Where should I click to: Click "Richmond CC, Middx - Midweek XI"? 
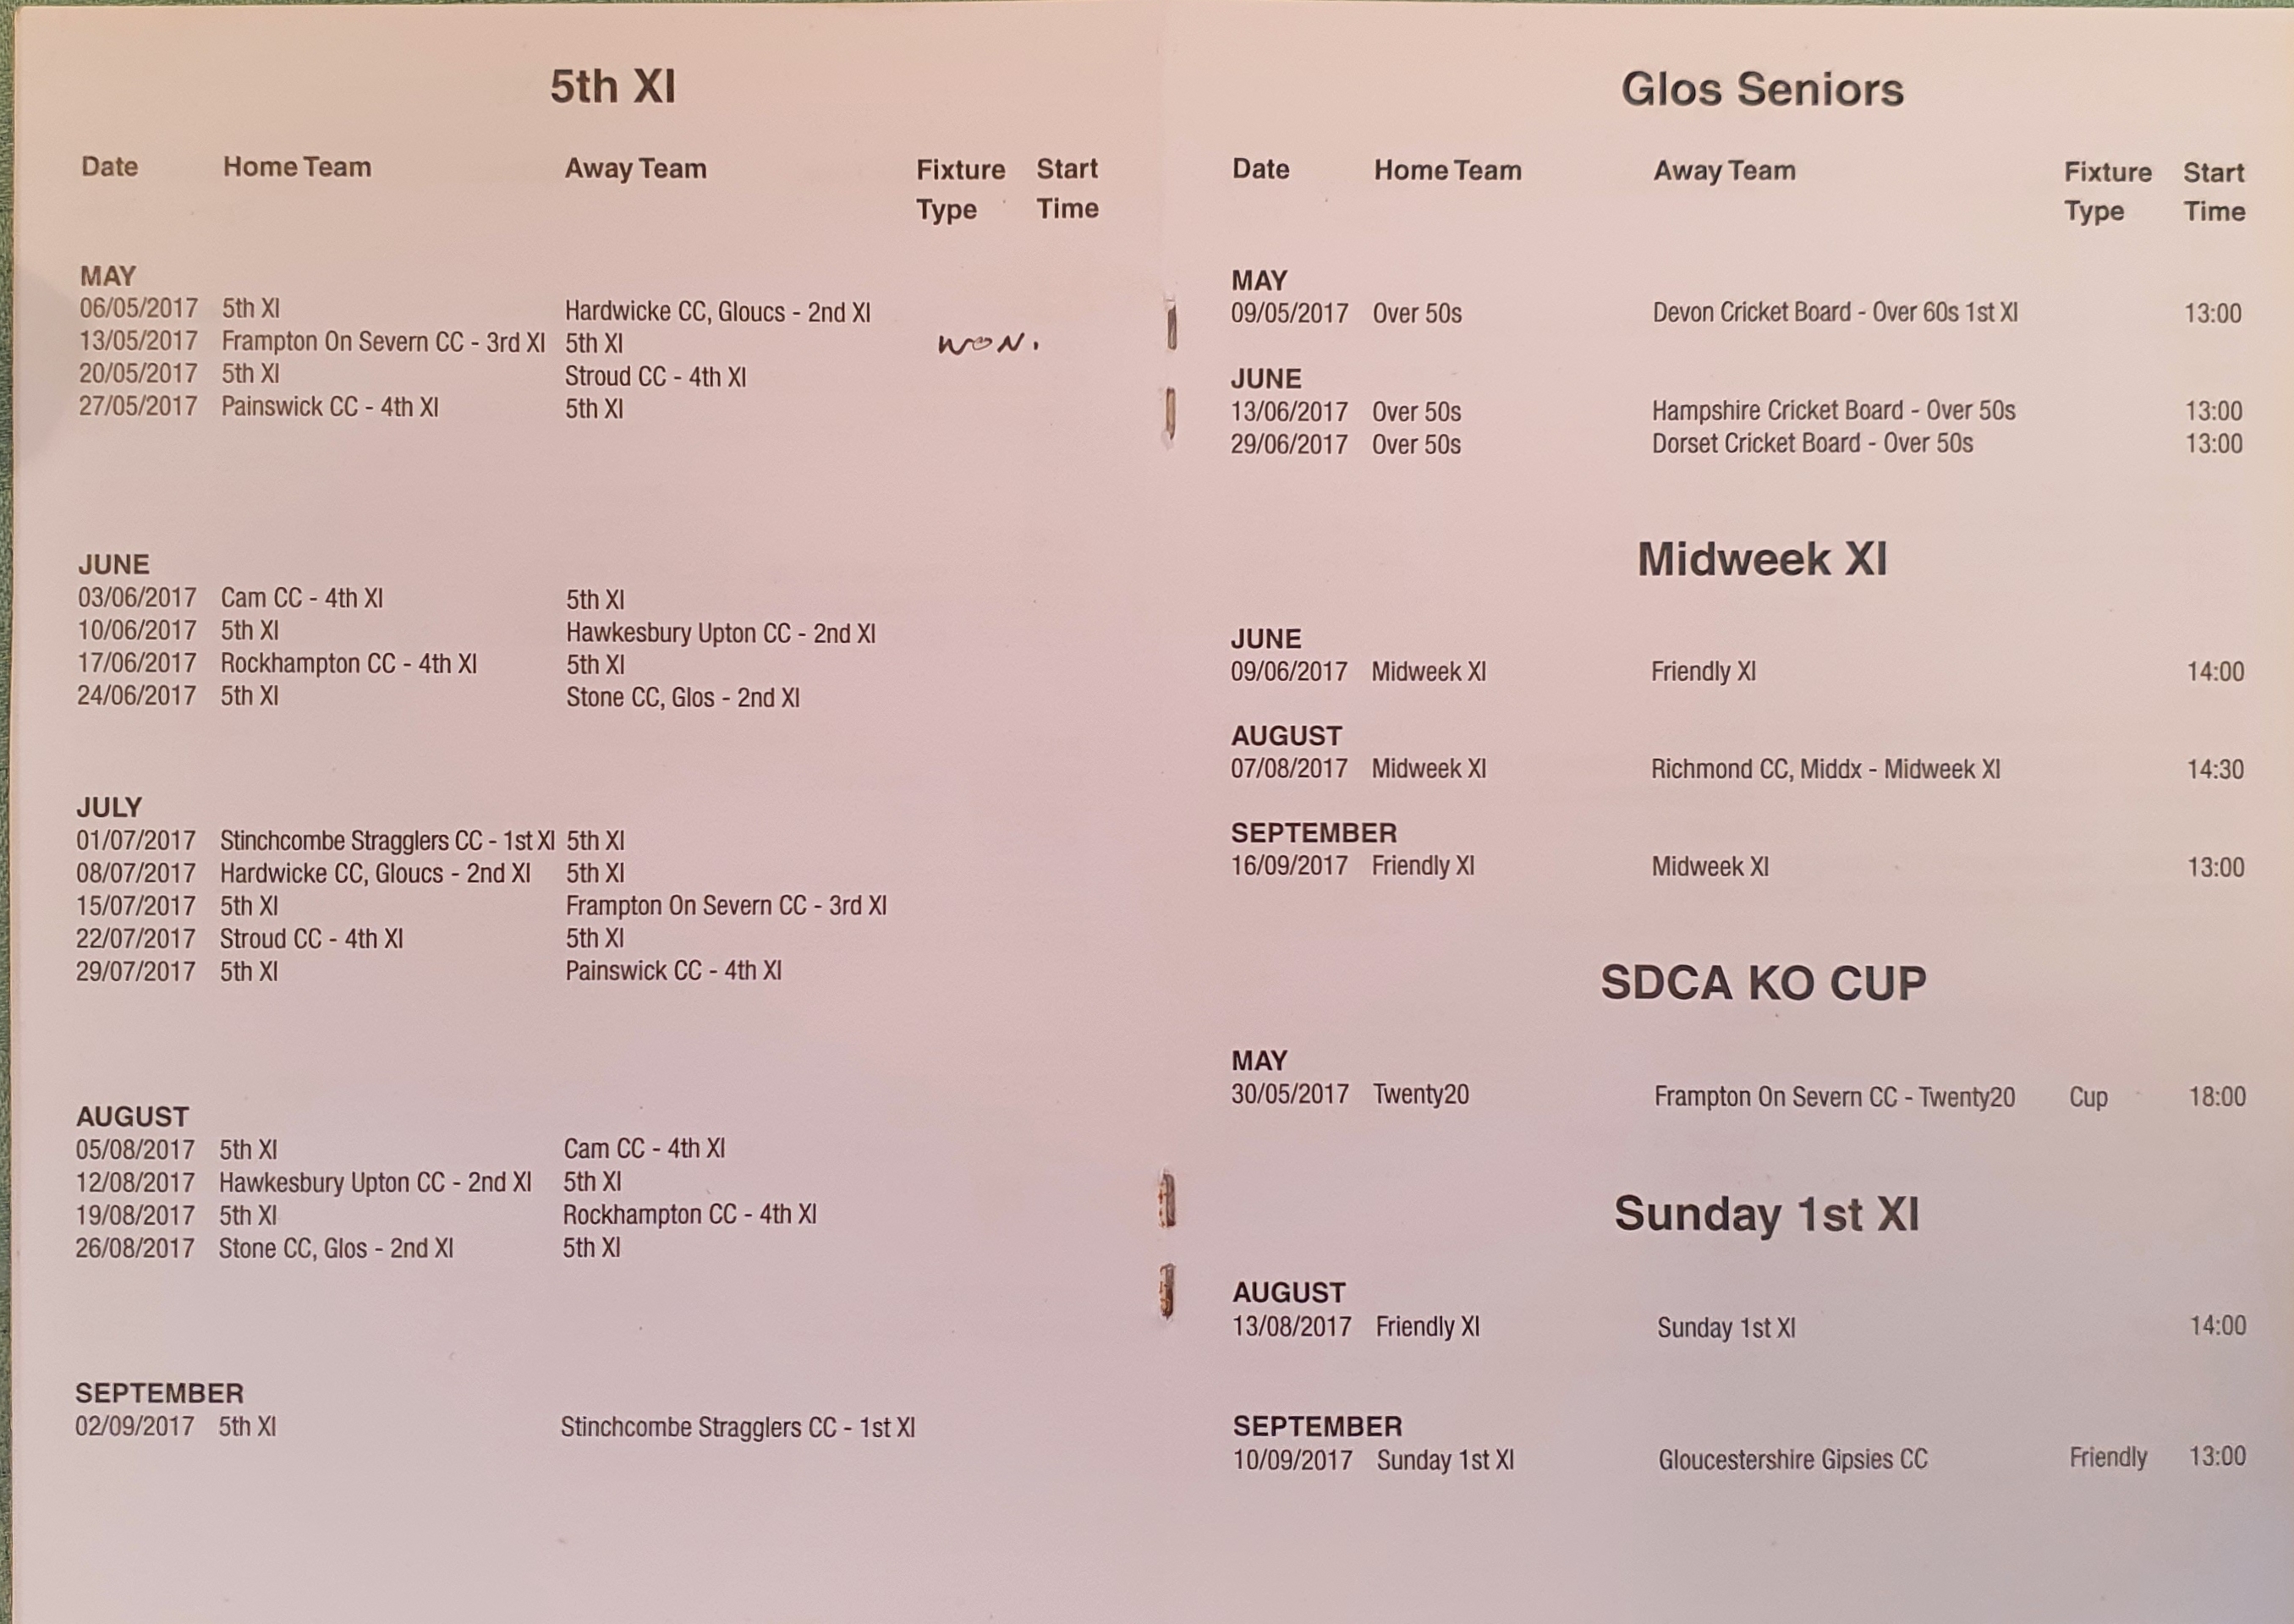pyautogui.click(x=1825, y=769)
